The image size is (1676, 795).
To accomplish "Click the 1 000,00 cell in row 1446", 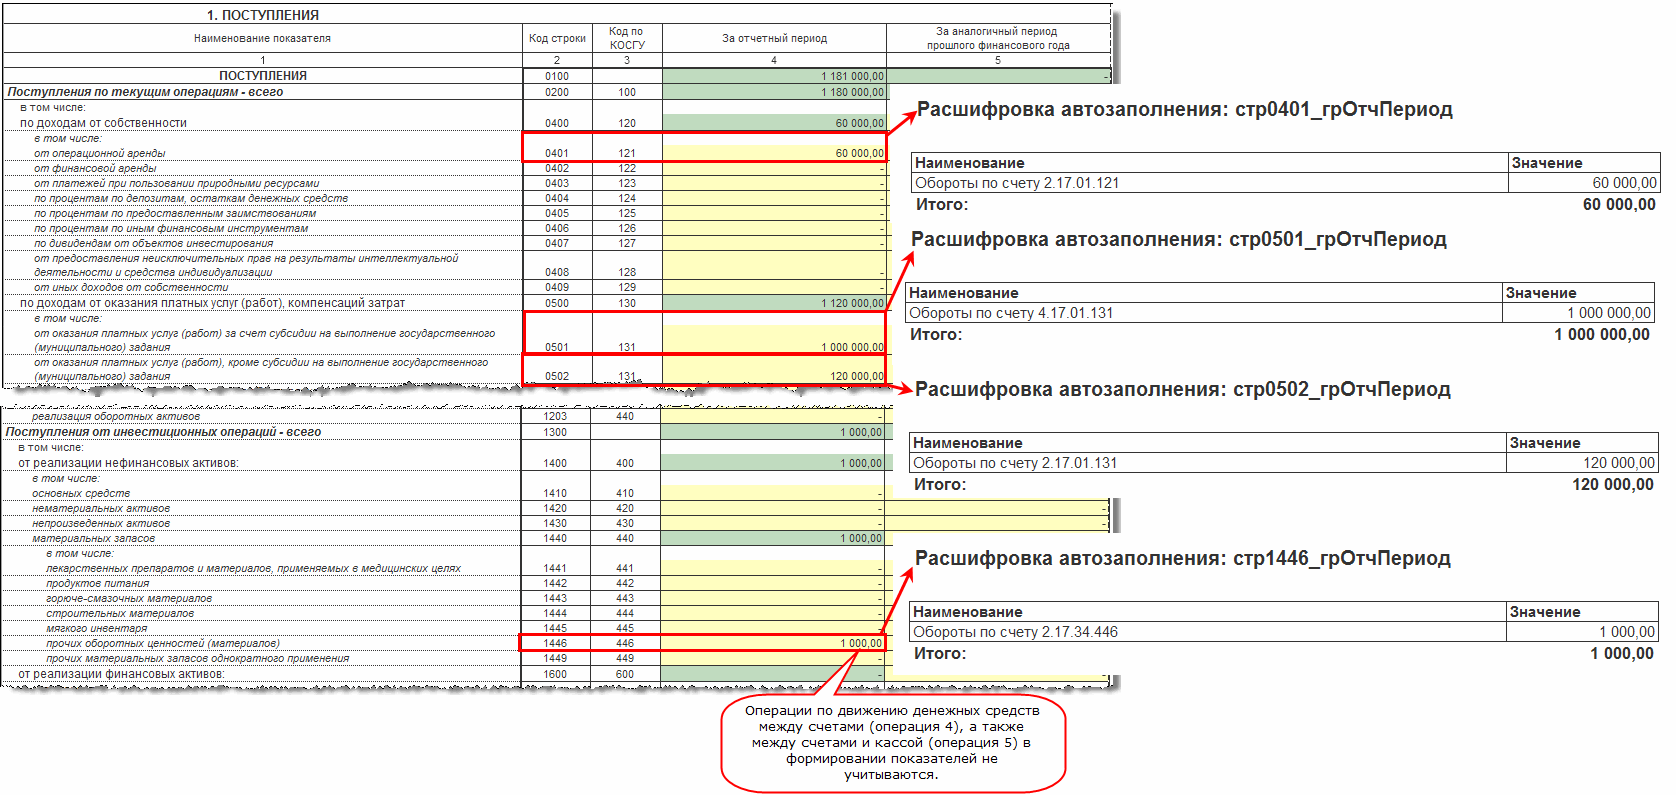I will pos(772,643).
